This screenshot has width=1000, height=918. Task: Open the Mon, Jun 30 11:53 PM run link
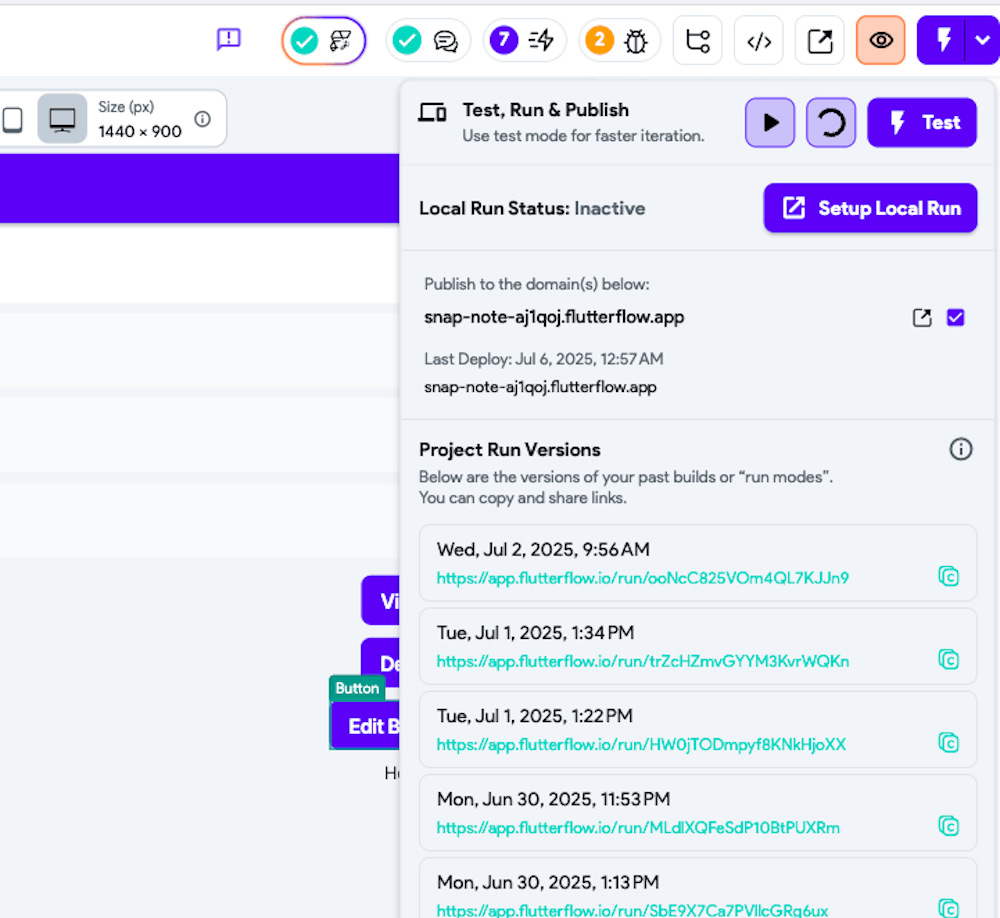pyautogui.click(x=638, y=827)
